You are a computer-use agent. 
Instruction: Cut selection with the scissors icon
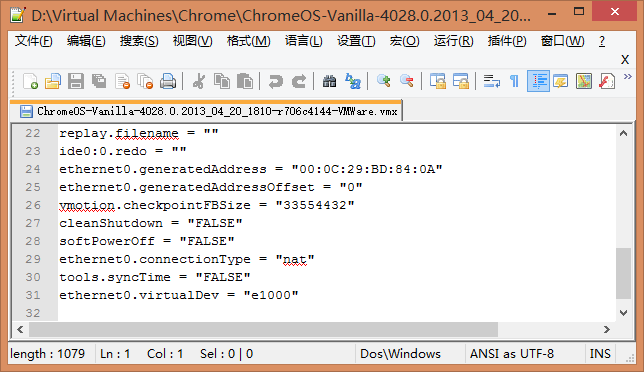pos(199,81)
